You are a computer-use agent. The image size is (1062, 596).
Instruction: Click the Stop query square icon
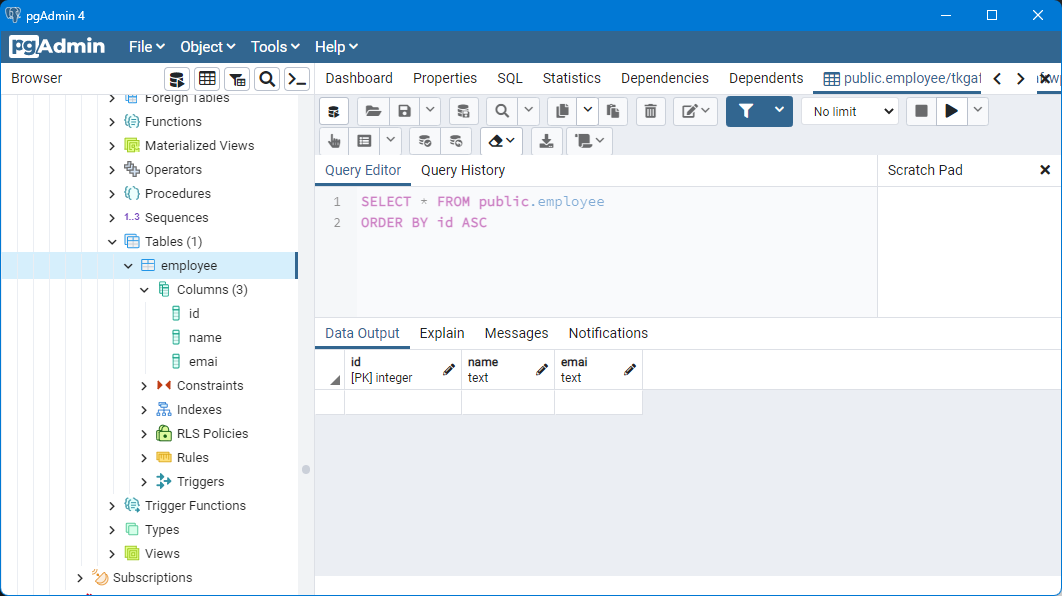(921, 111)
